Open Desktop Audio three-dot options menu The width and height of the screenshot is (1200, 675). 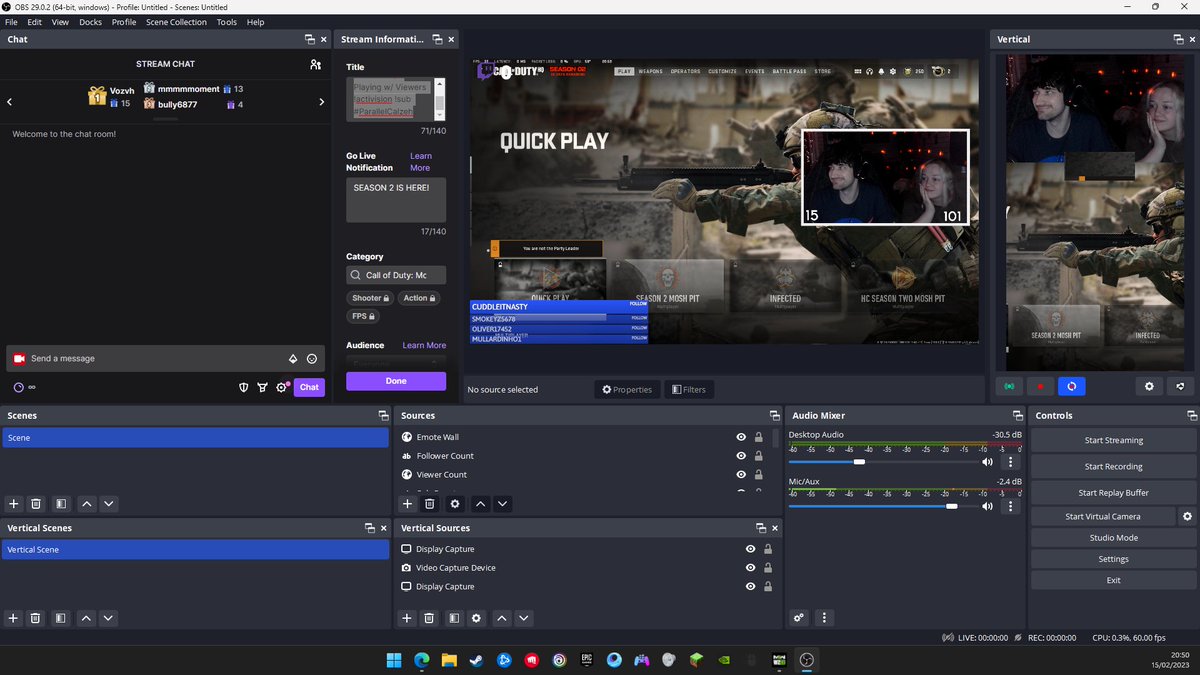[x=1010, y=462]
